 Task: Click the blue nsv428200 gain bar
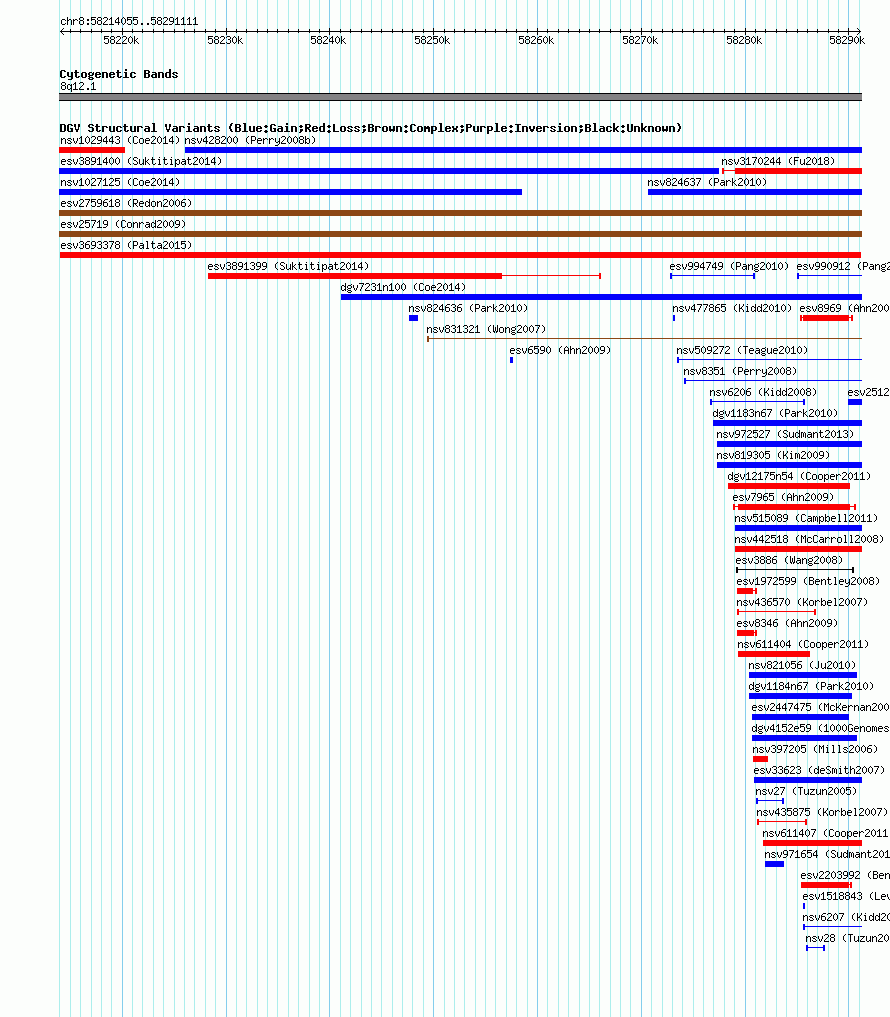523,150
